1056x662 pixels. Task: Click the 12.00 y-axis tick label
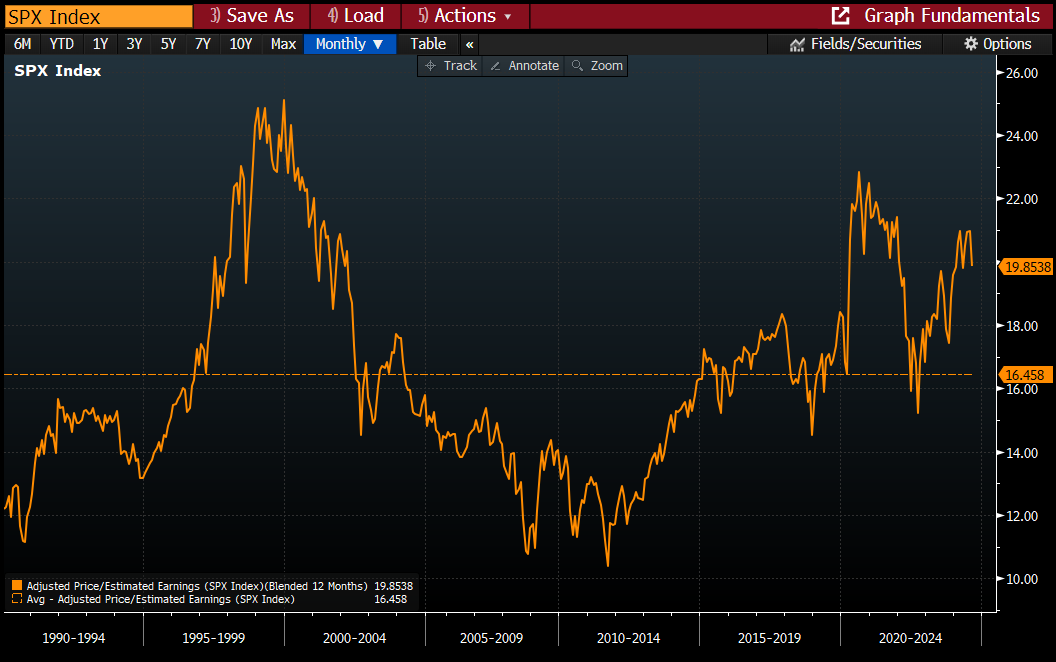pos(1022,516)
